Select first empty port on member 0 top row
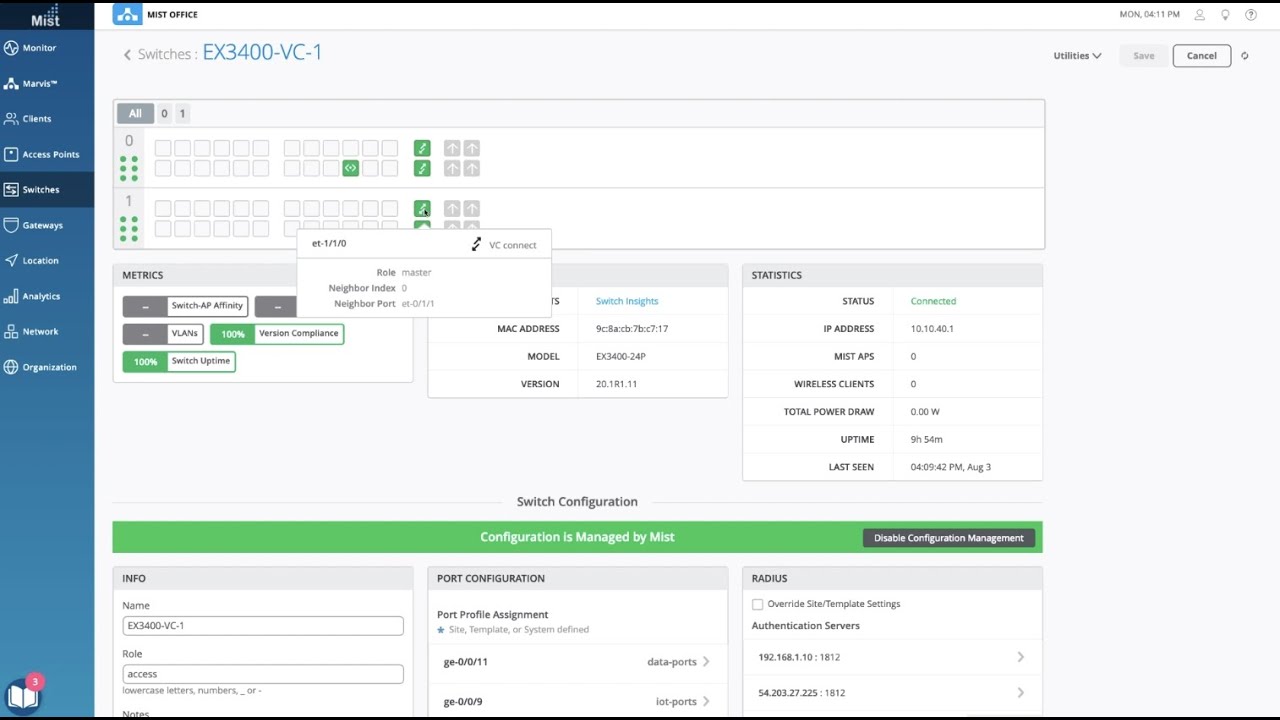Screen dimensions: 1280x720 163,148
